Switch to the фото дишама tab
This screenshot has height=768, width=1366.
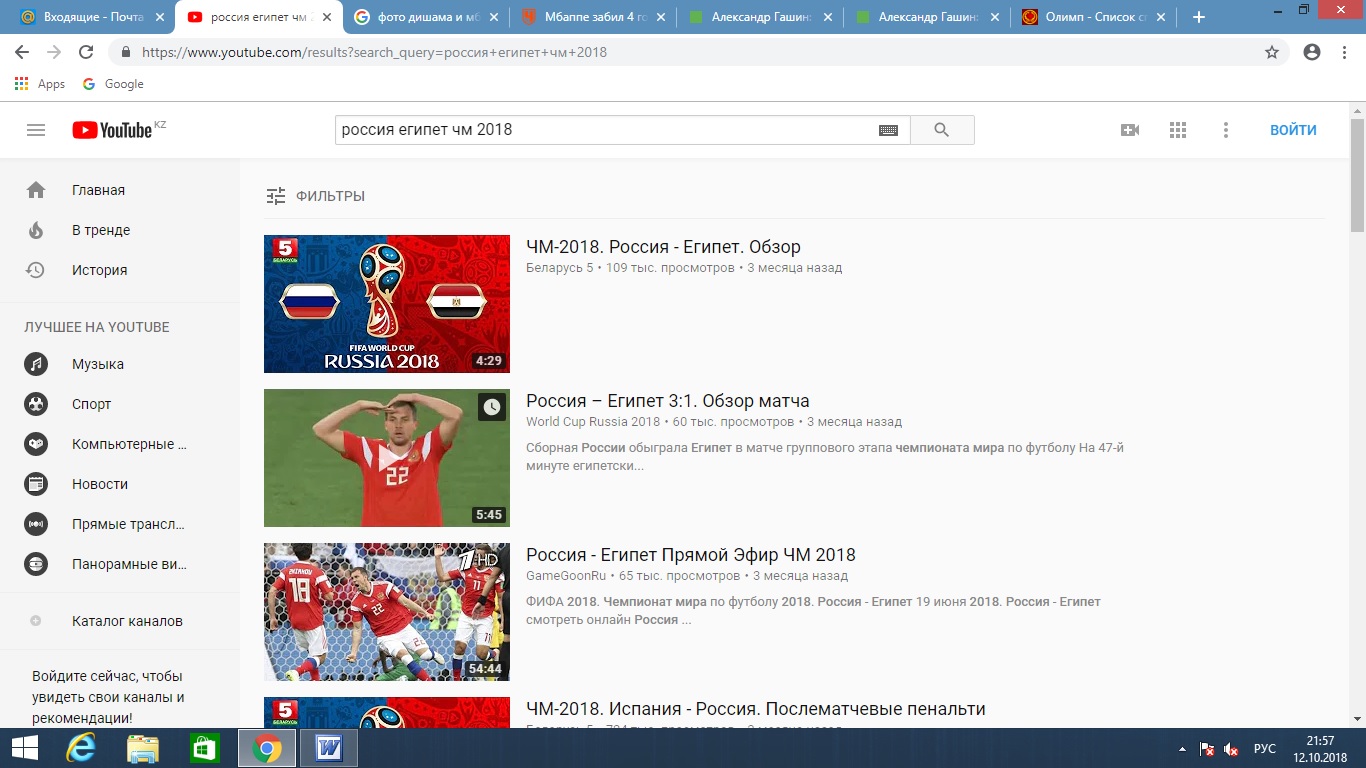425,17
